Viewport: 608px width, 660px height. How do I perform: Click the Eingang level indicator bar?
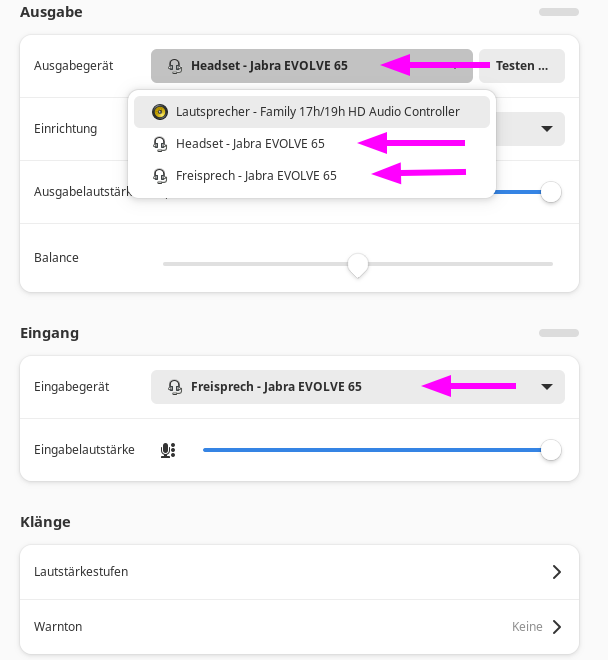point(559,333)
